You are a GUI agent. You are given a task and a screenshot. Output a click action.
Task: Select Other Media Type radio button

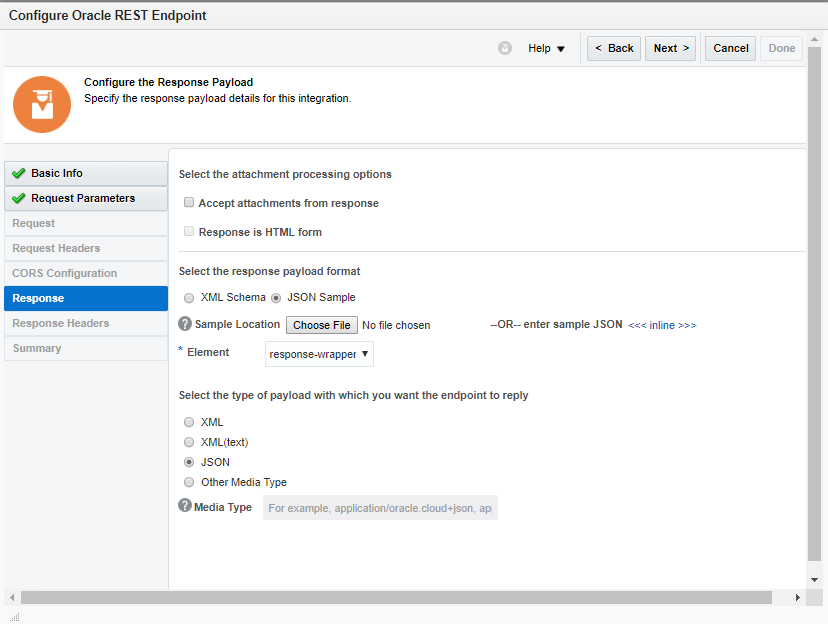tap(189, 482)
